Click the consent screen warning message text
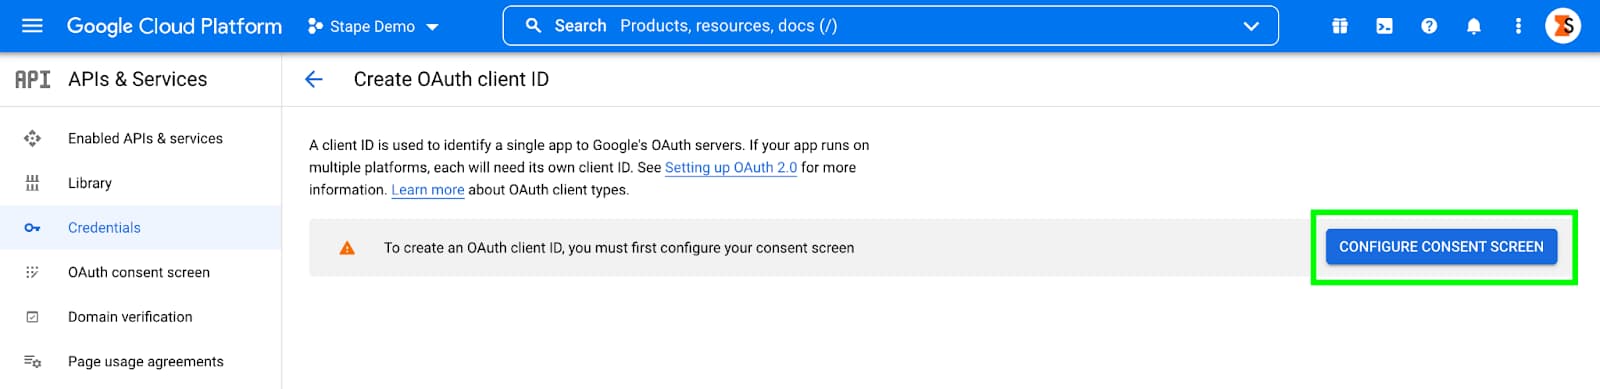 [x=619, y=248]
